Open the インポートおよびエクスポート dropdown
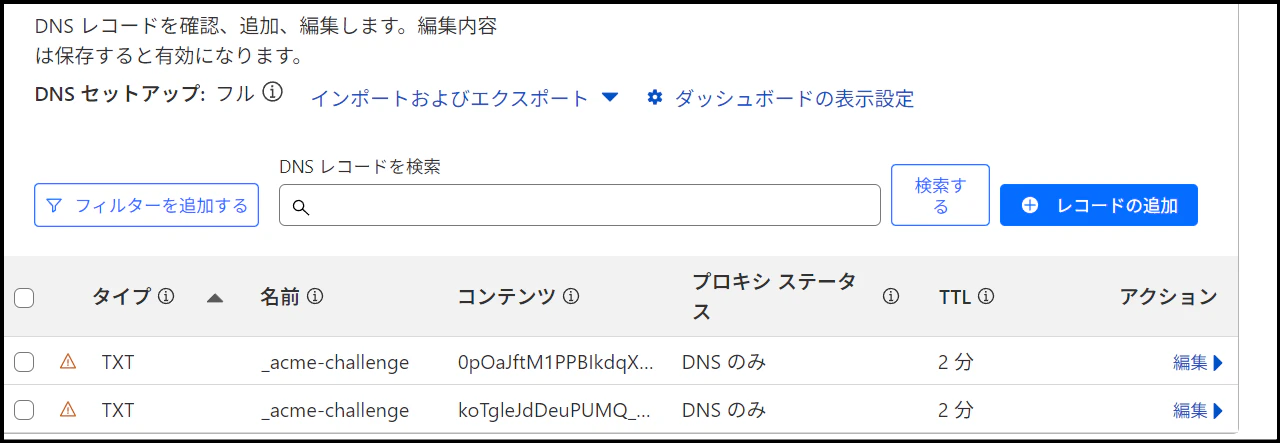The image size is (1280, 443). click(x=465, y=98)
